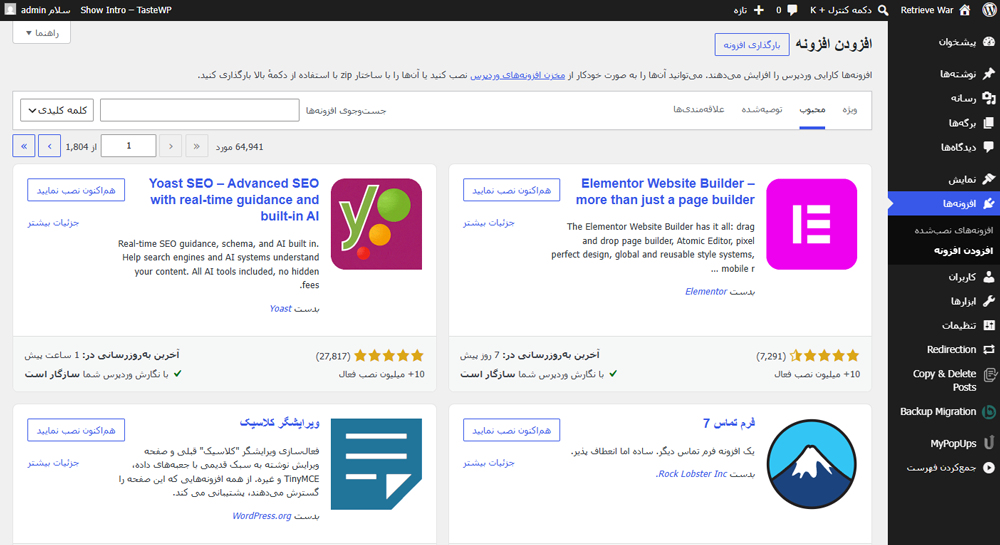Screen dimensions: 1000x545
Task: Click the tools wrench icon in sidebar
Action: [x=989, y=301]
